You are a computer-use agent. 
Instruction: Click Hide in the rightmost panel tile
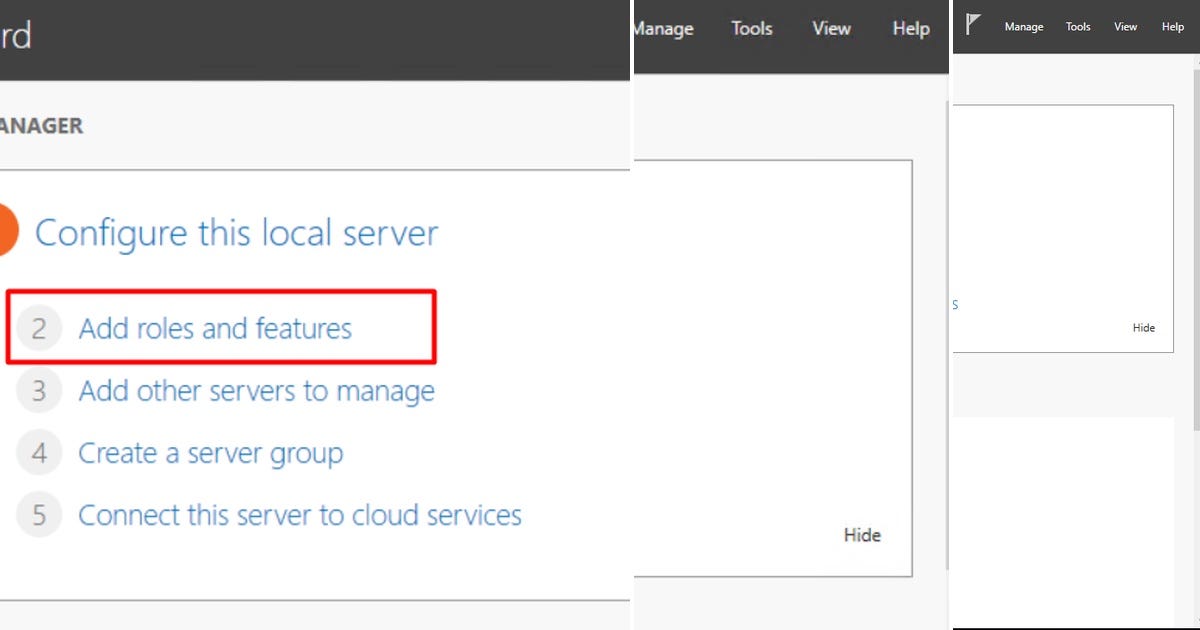[1144, 327]
